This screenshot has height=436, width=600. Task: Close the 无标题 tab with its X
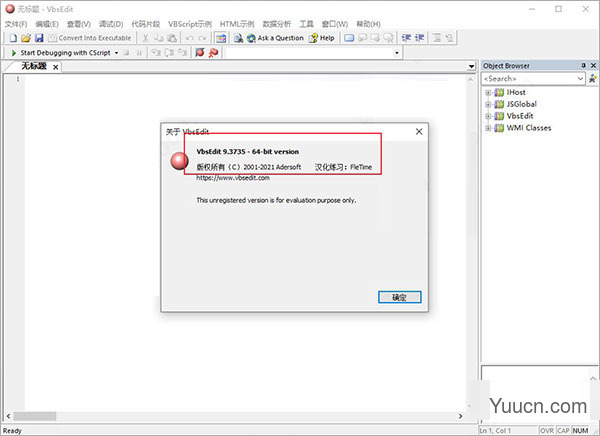[x=55, y=67]
